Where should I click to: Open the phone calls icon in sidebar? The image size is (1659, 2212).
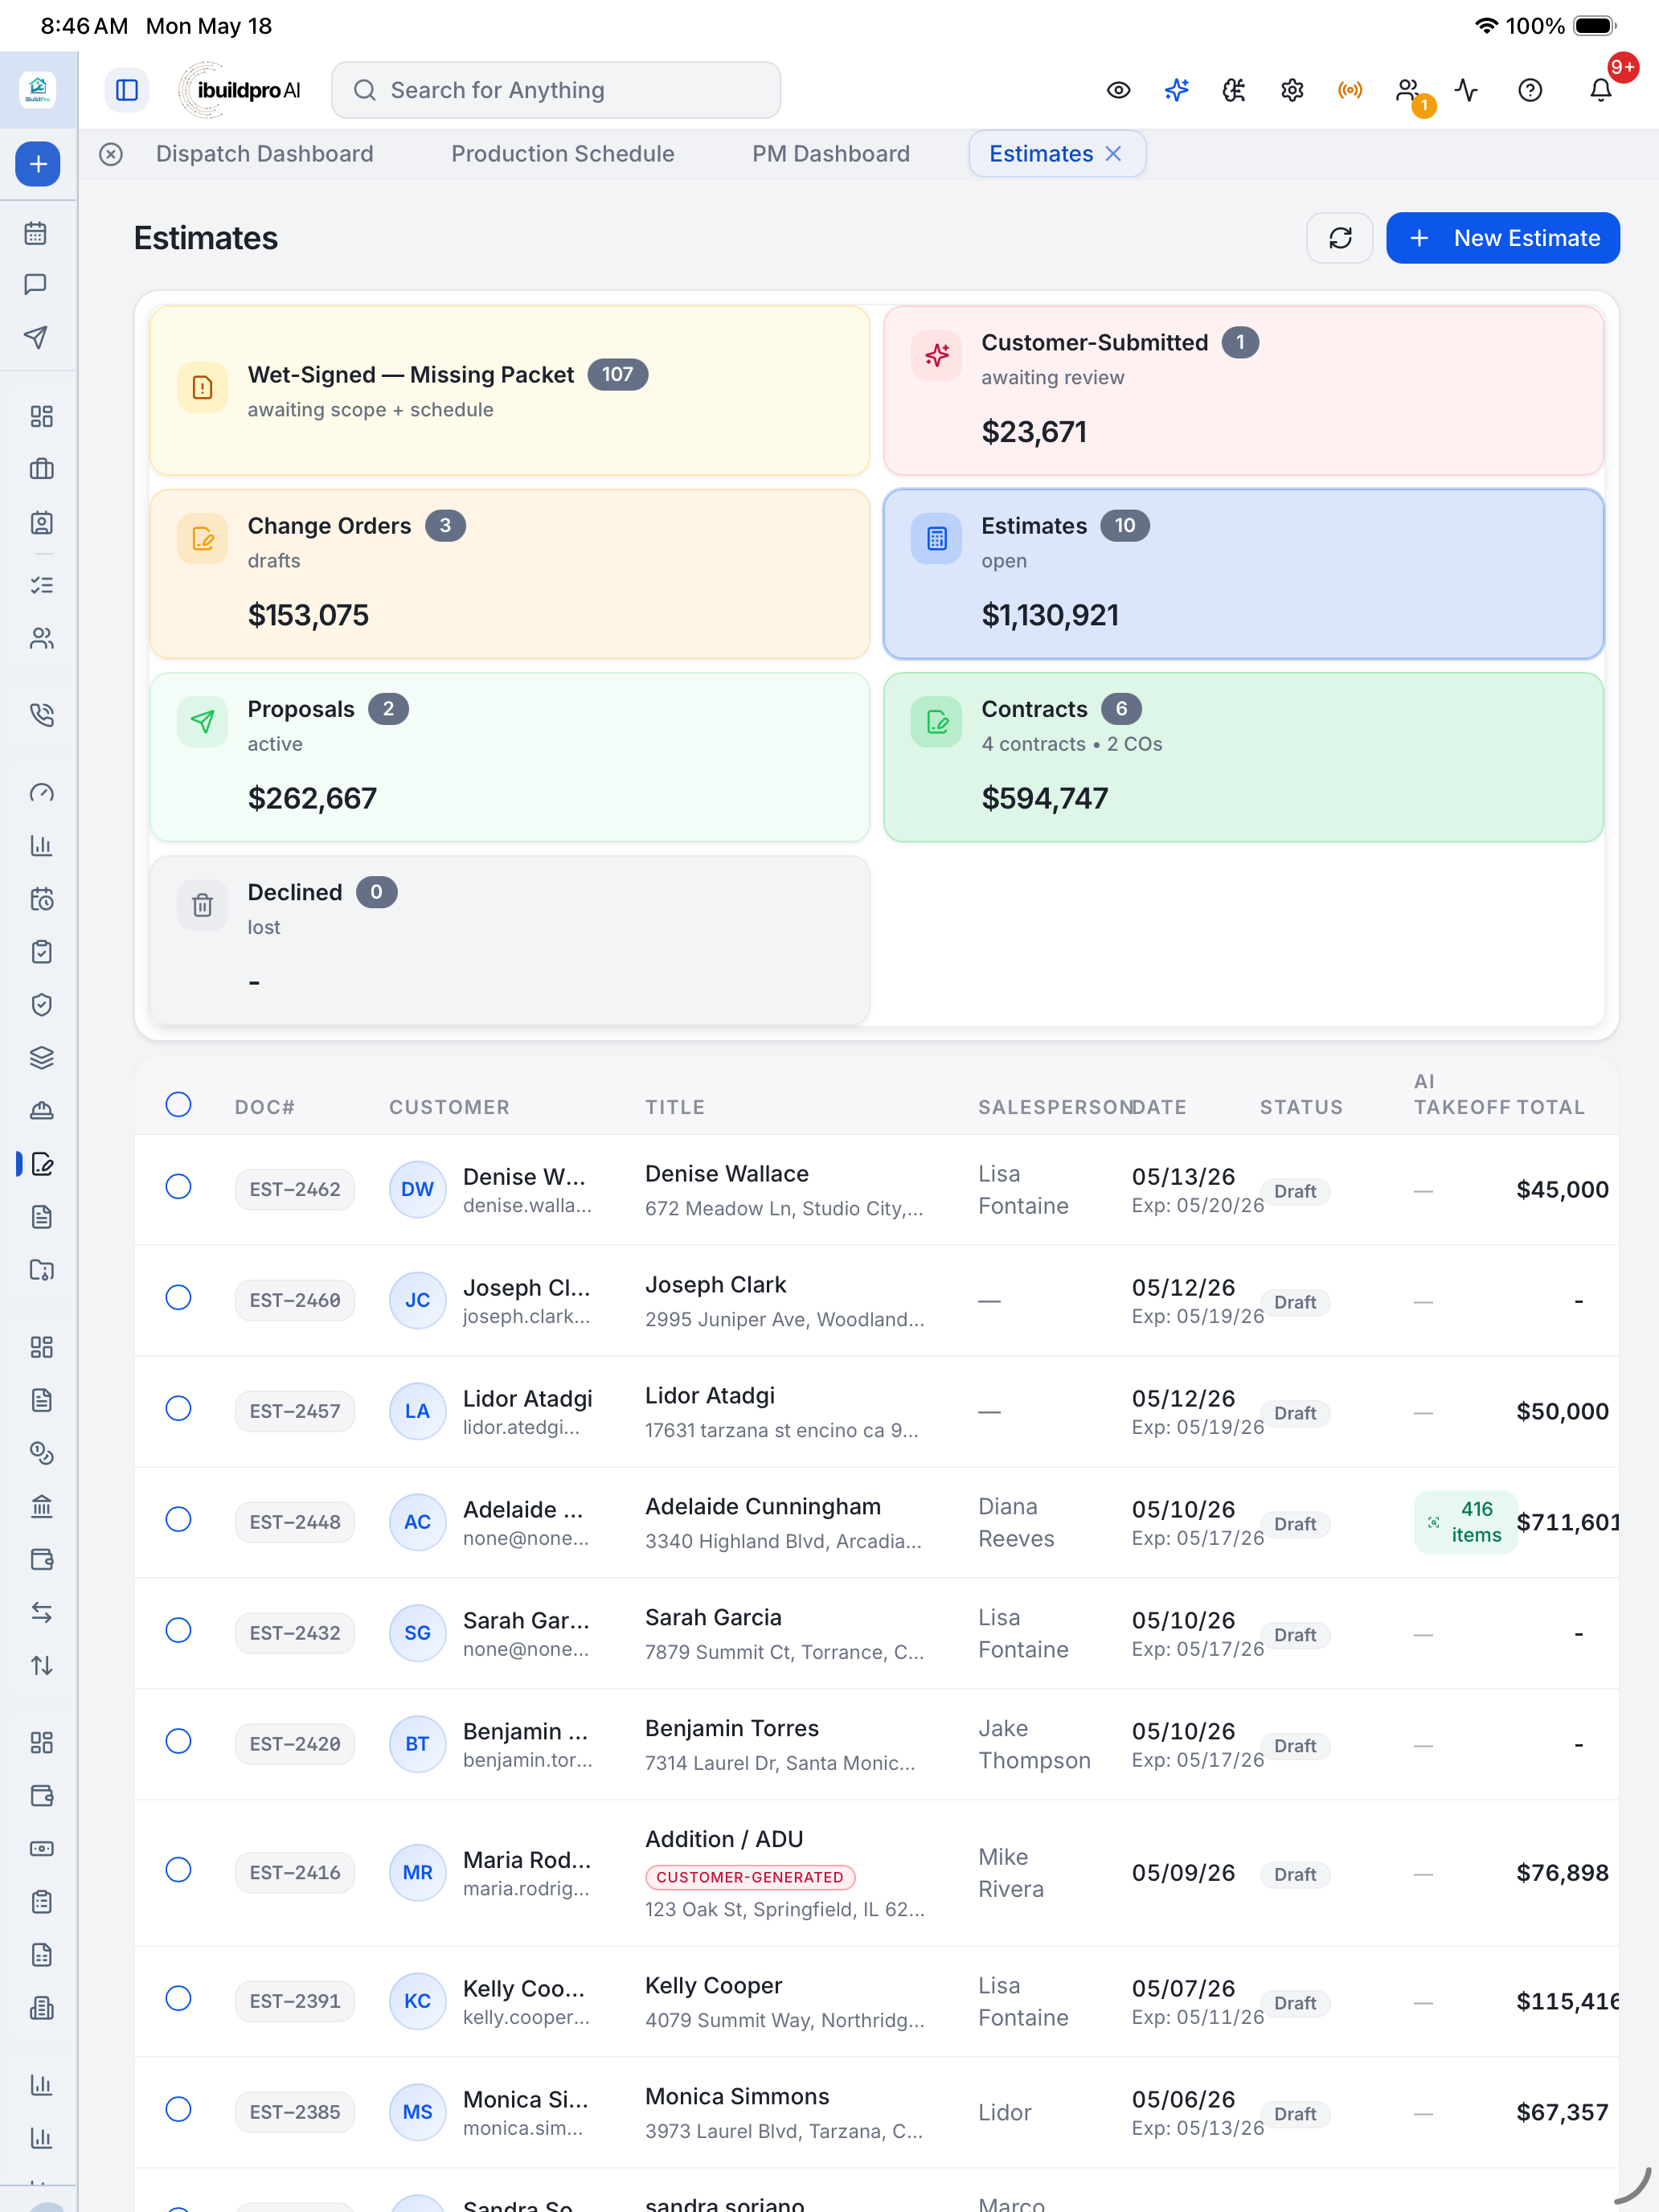click(x=41, y=714)
